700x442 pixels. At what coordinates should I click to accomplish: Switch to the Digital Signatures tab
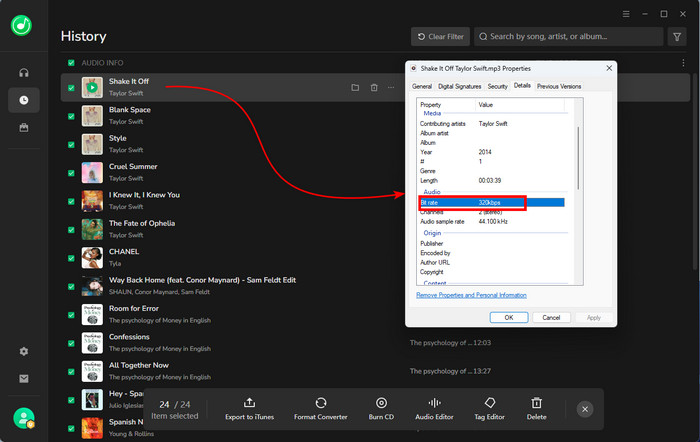tap(459, 86)
